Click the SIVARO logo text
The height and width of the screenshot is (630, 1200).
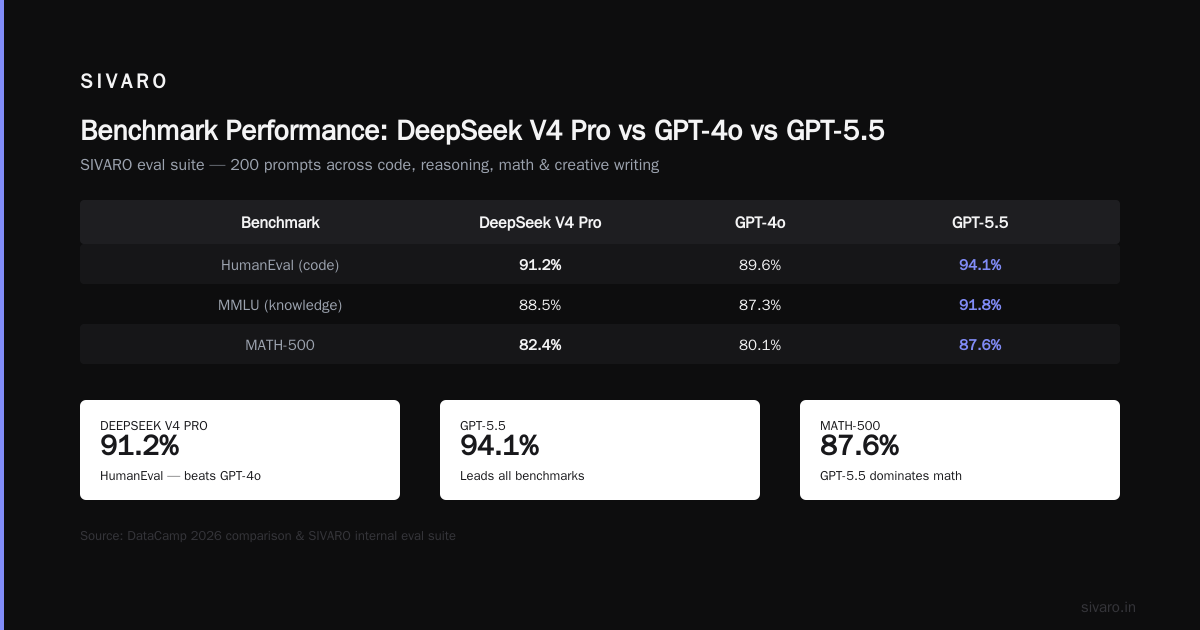(124, 82)
